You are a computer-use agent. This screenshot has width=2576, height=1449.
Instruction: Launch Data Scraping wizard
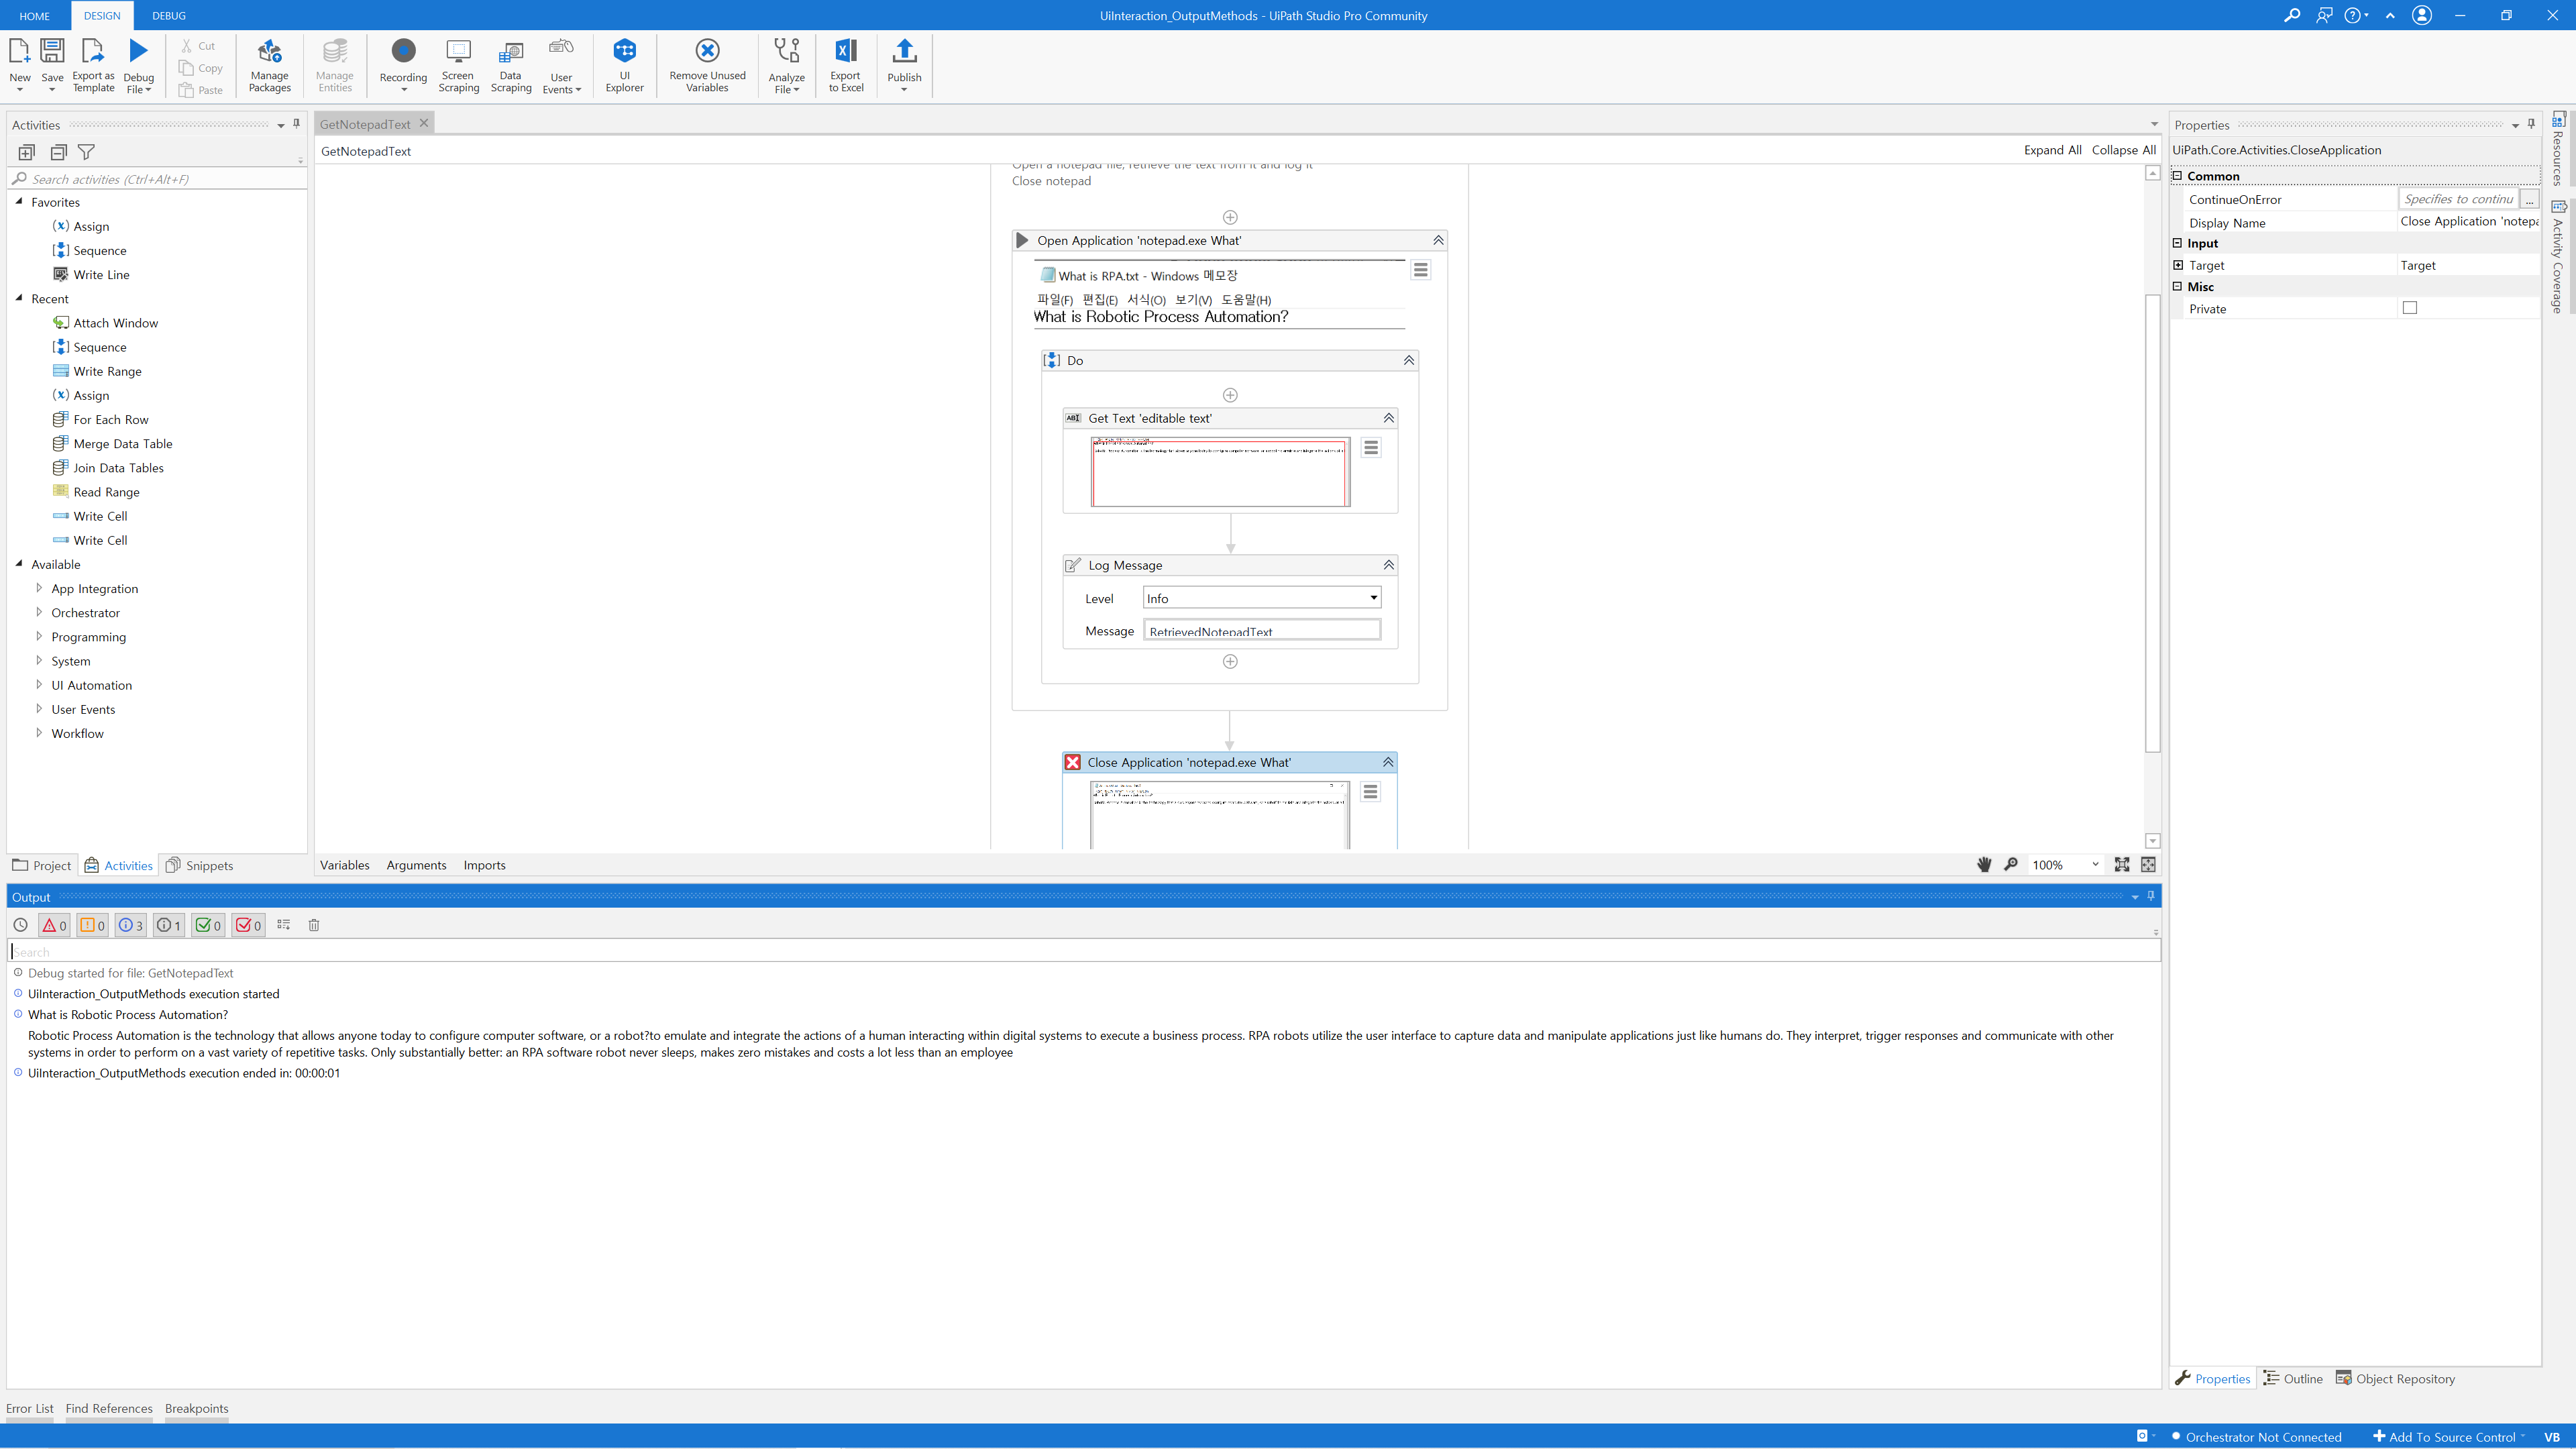click(511, 65)
